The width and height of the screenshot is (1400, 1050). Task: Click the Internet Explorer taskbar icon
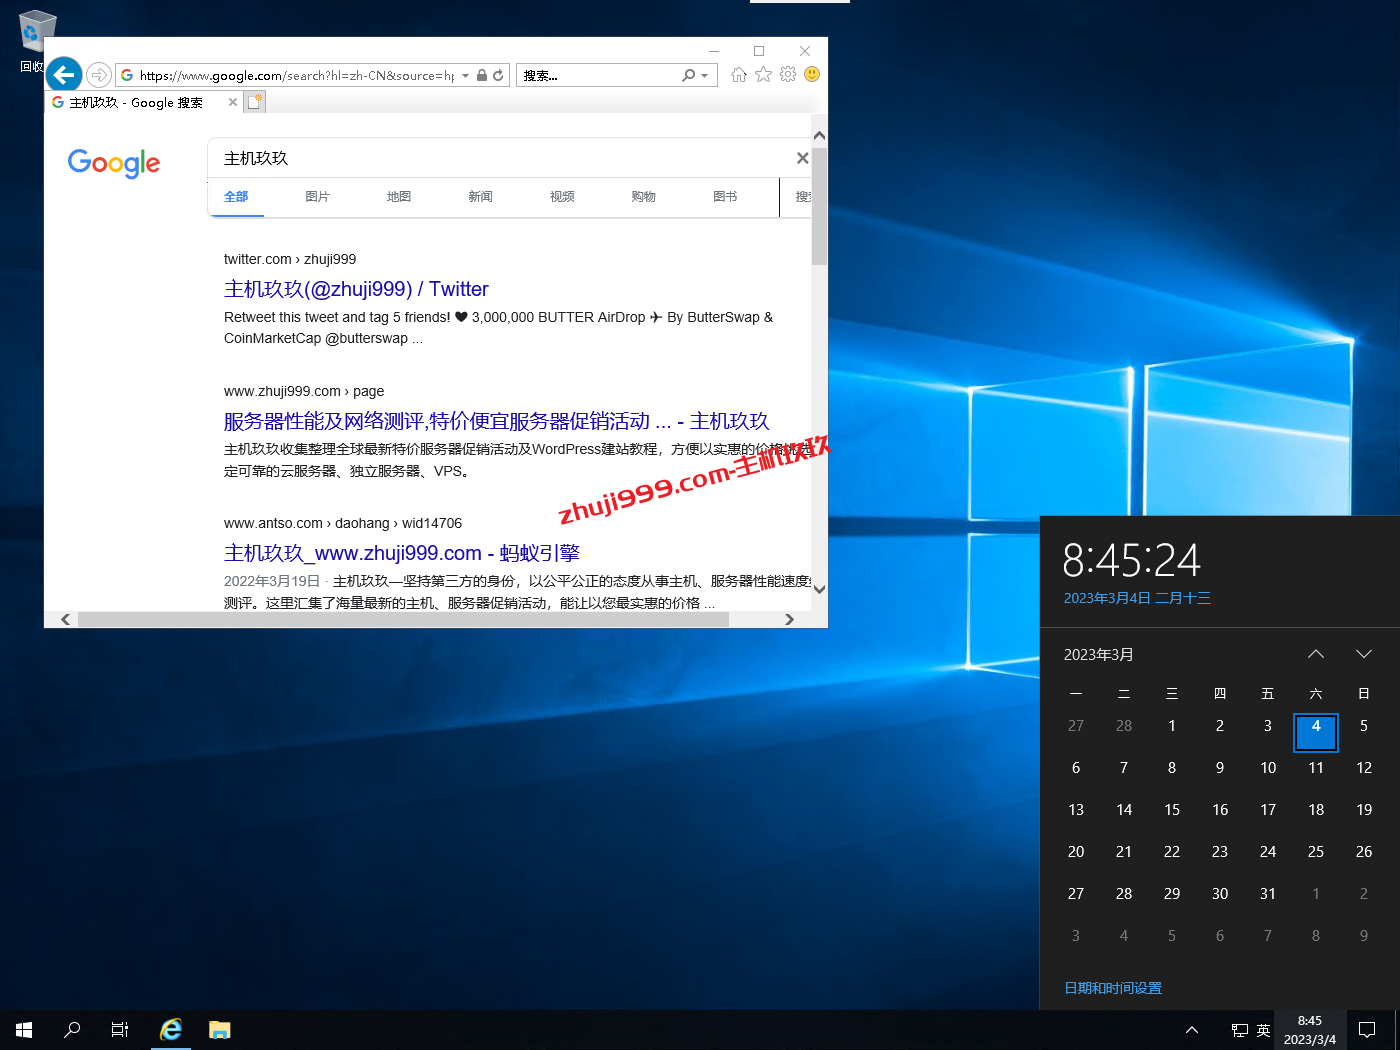(171, 1030)
